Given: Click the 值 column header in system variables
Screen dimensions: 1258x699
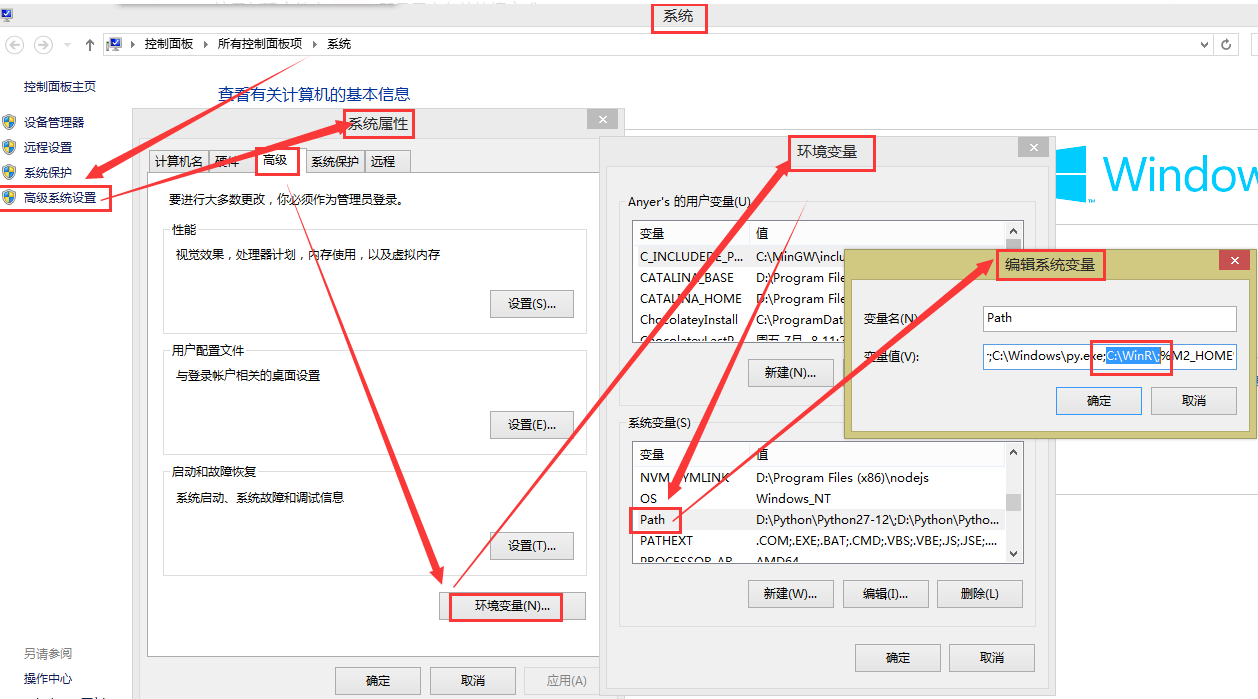Looking at the screenshot, I should coord(878,455).
